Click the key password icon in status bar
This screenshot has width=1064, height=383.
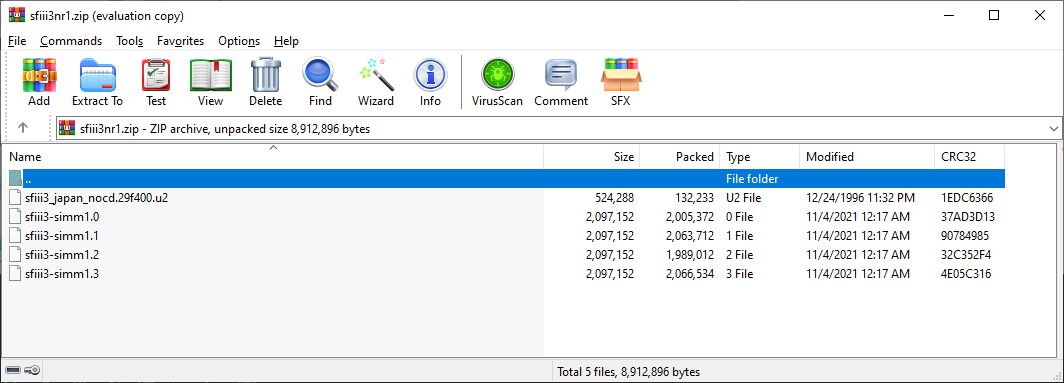[x=33, y=371]
